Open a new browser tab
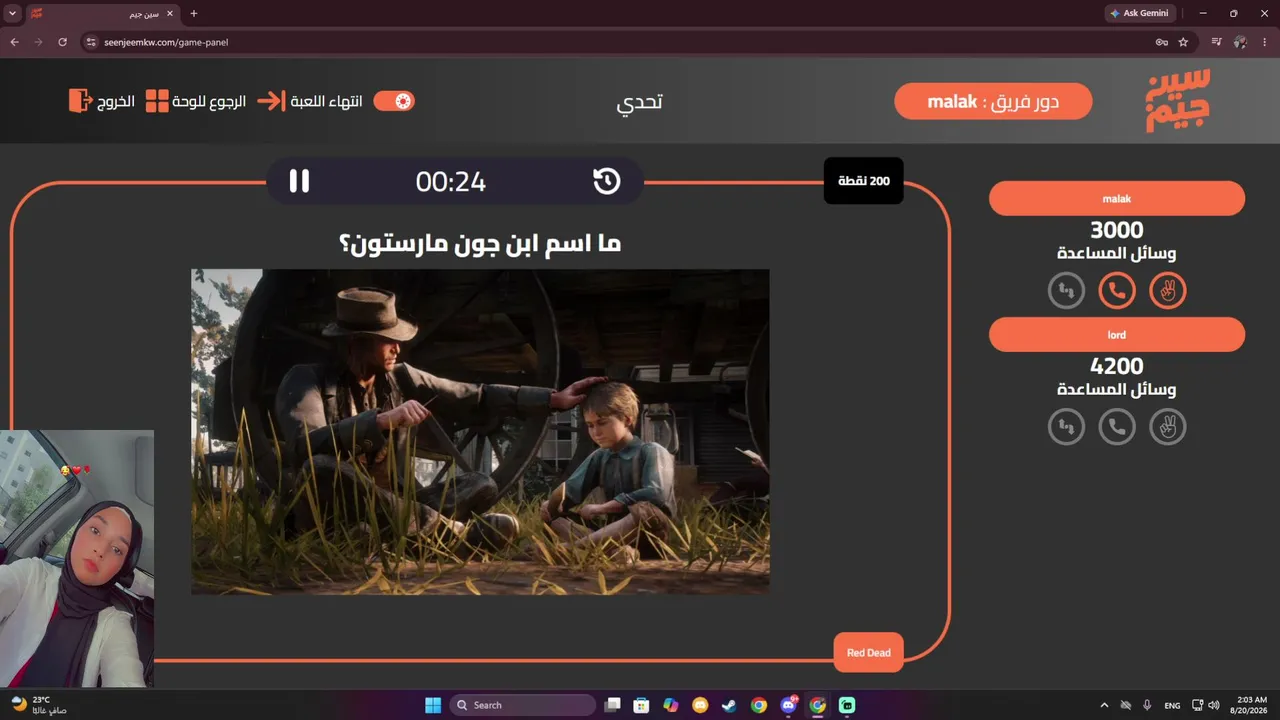The image size is (1280, 720). (x=194, y=14)
